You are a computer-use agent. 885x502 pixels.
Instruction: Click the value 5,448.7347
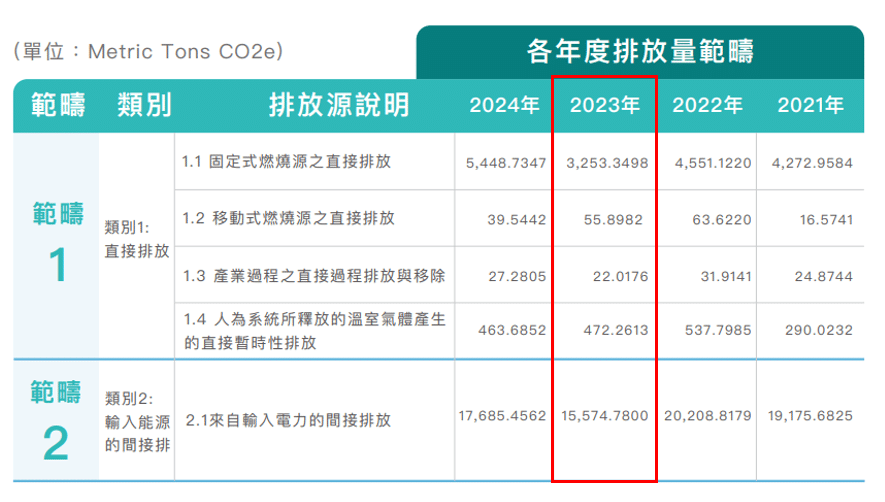(506, 163)
